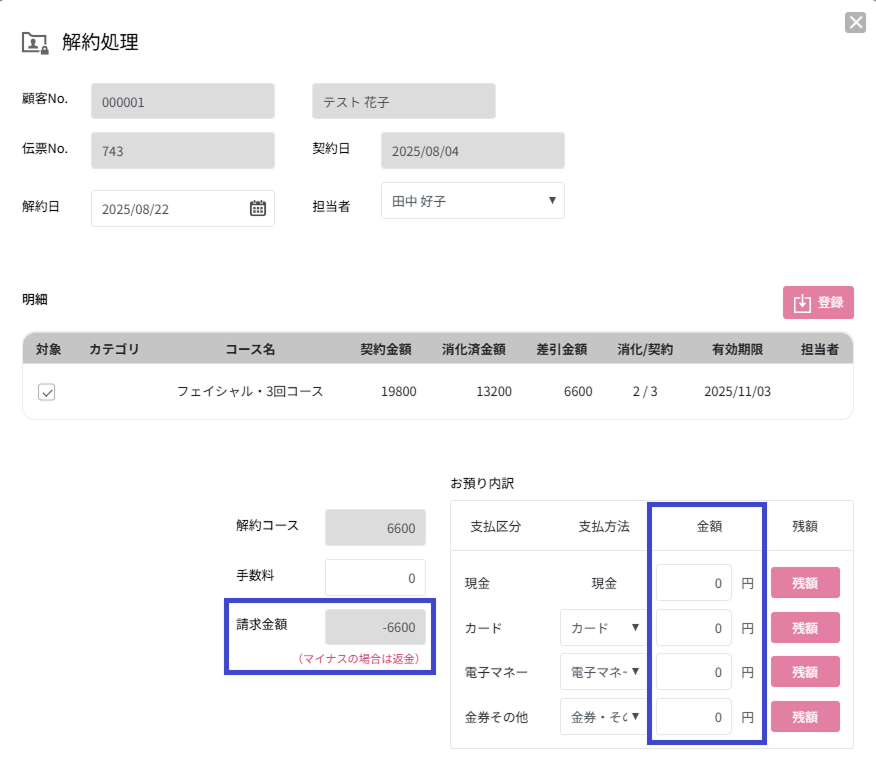
Task: Click the 解約日 date input field
Action: (168, 209)
